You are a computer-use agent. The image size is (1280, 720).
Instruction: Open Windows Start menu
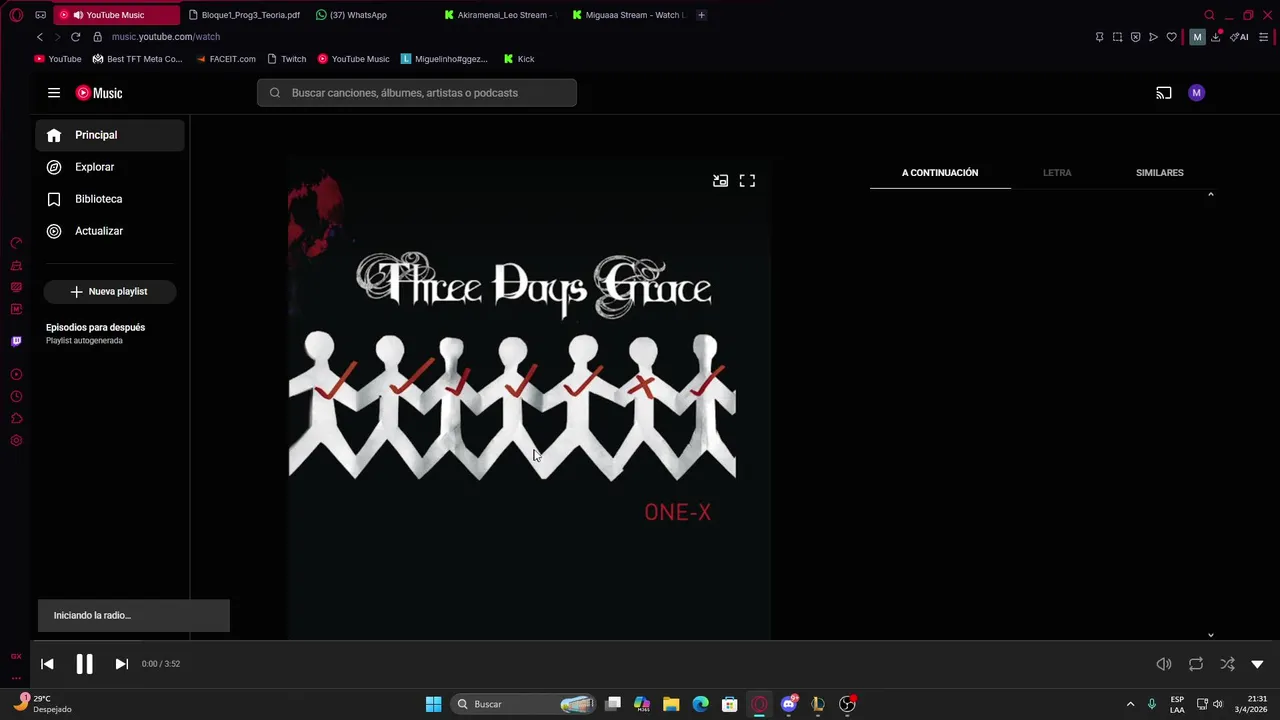433,704
